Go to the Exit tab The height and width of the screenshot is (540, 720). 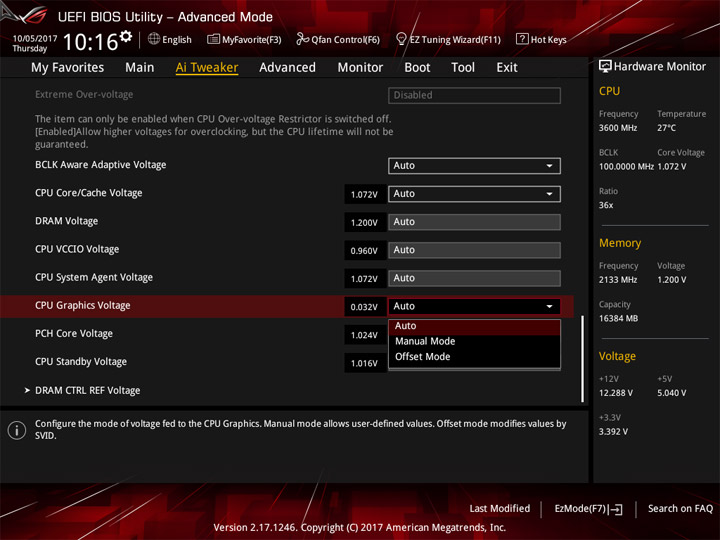(506, 68)
